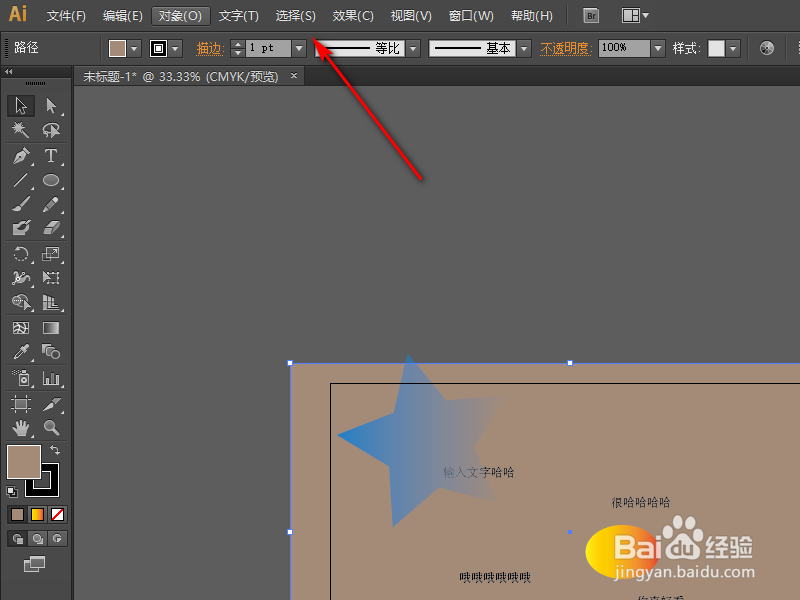Collapse the tools panel double arrows
Screen dimensions: 800x600
point(9,71)
